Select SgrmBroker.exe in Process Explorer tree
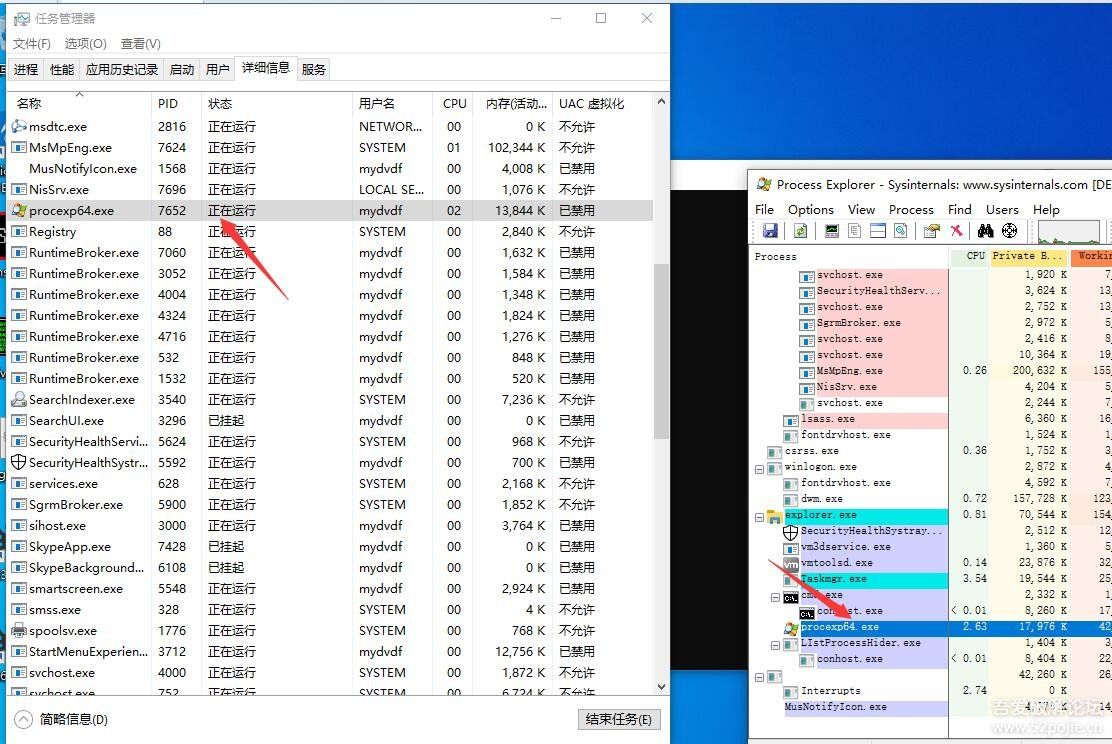The width and height of the screenshot is (1112, 744). coord(859,323)
